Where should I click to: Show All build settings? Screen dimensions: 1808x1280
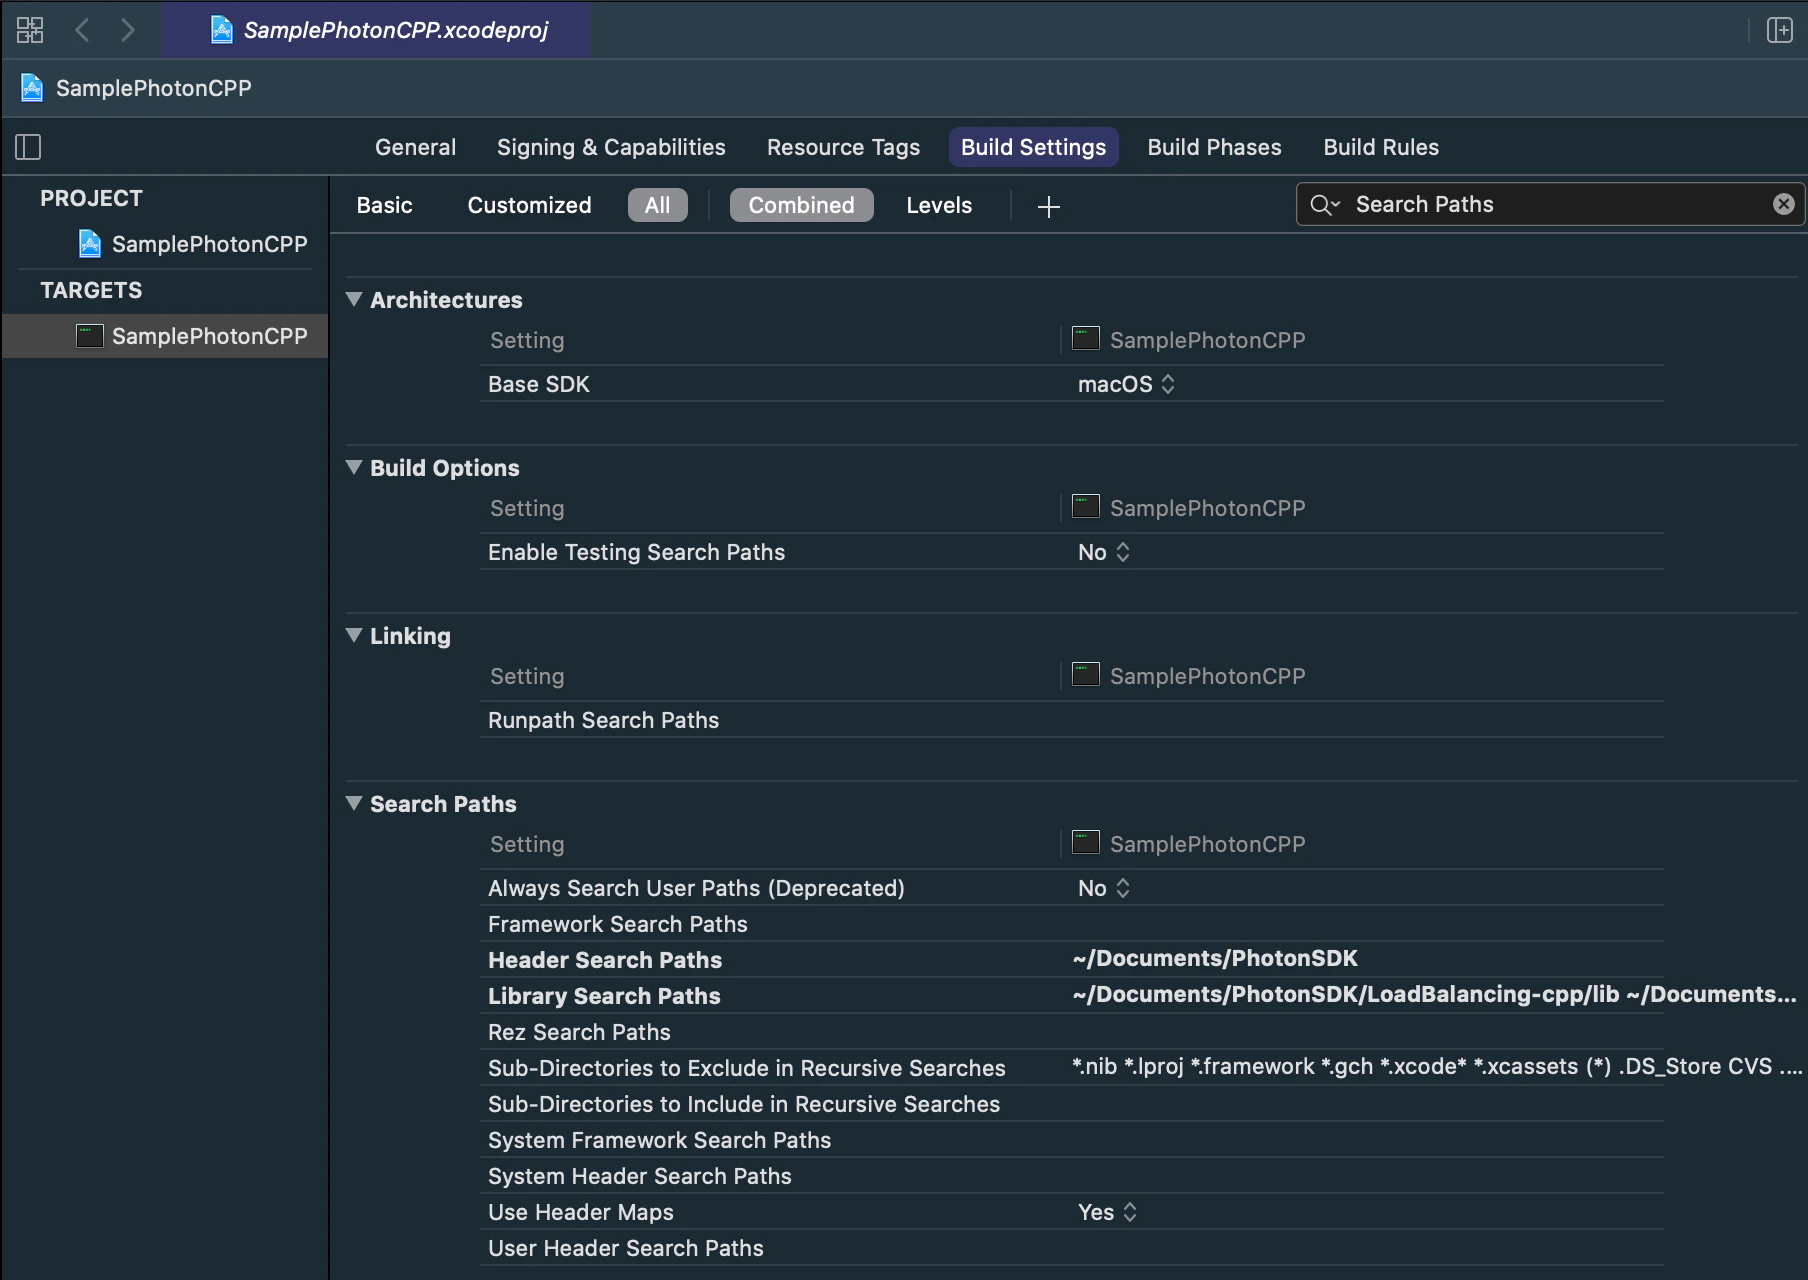pos(658,205)
